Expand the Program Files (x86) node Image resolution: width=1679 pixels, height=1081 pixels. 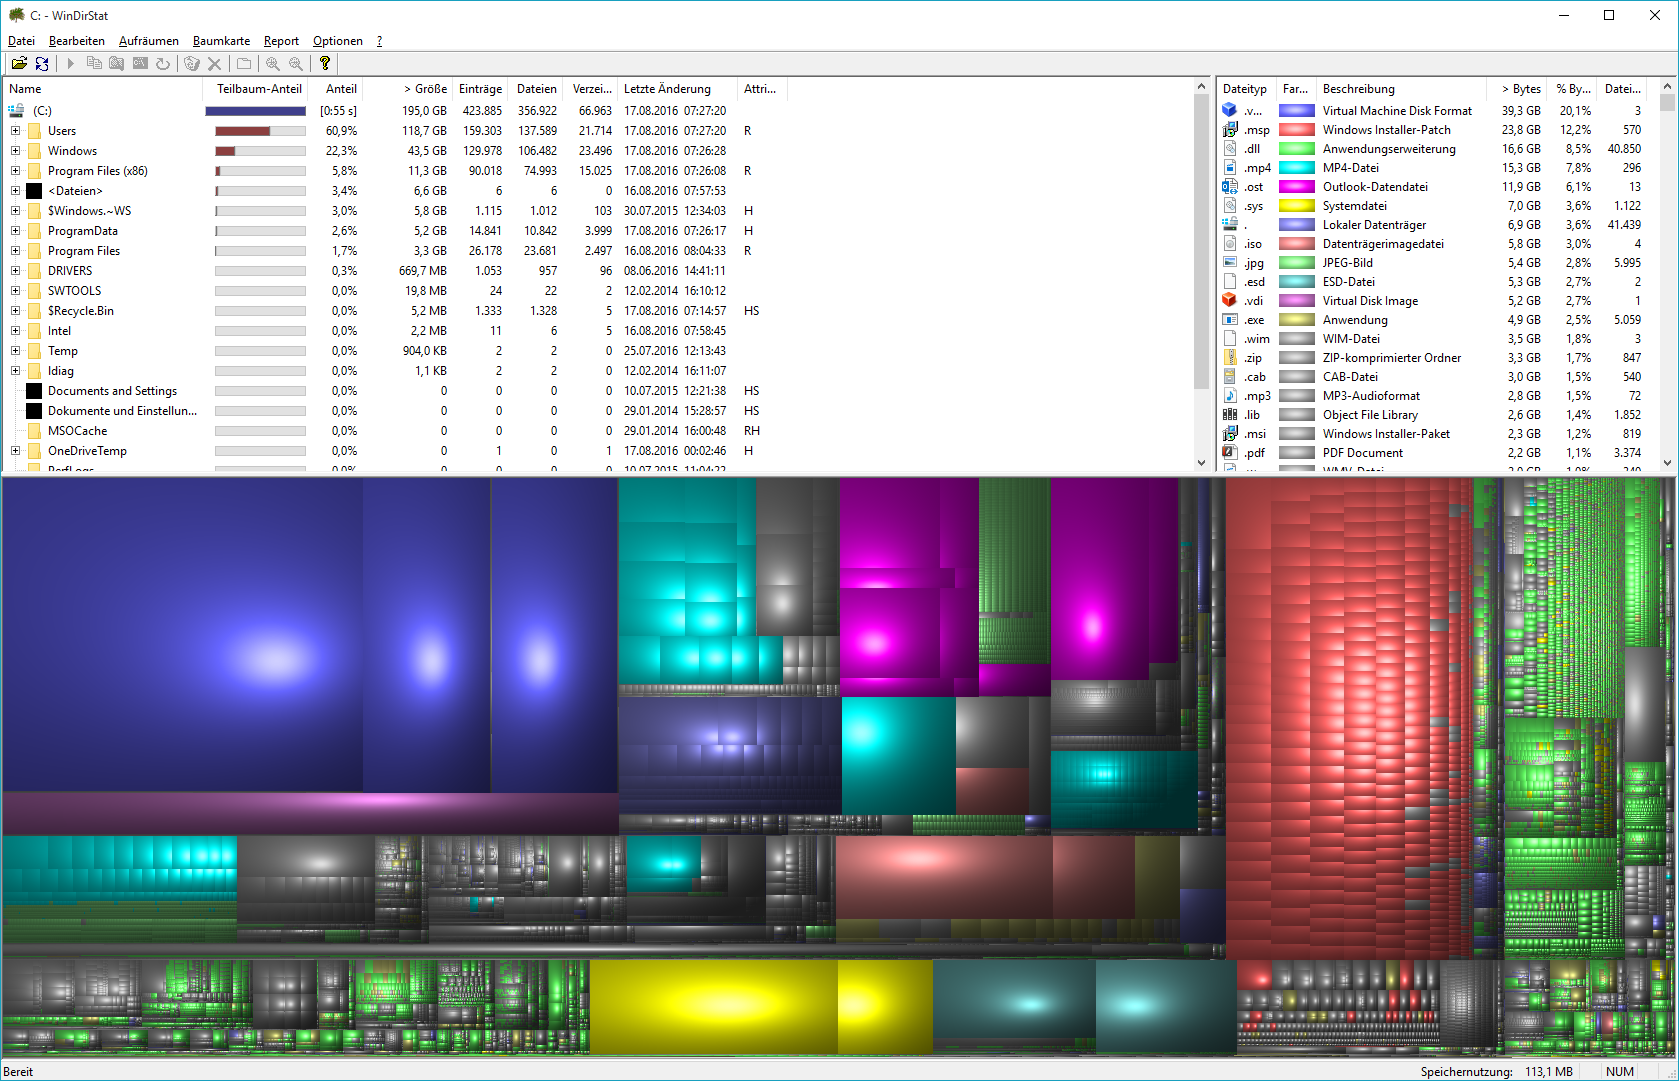(x=15, y=171)
